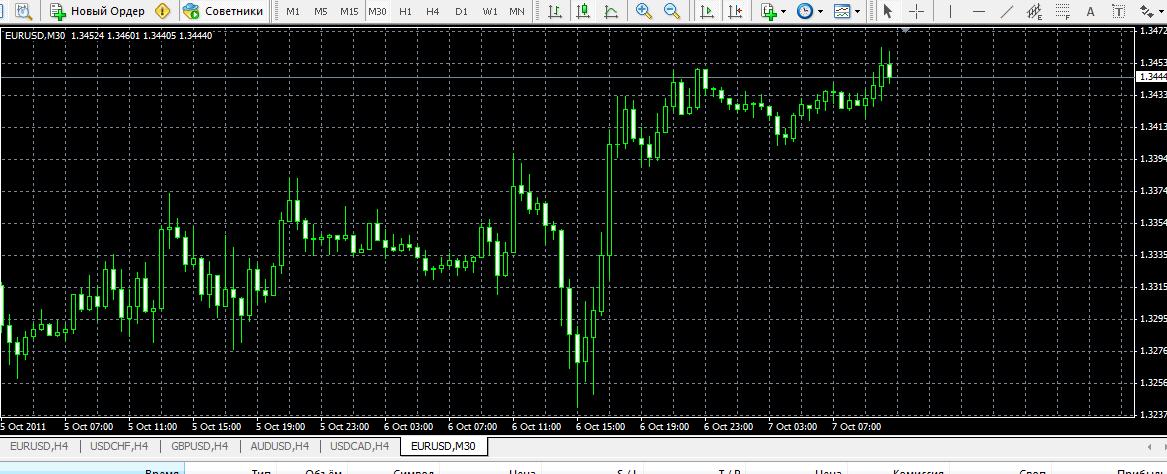Switch chart to M5 timeframe

pyautogui.click(x=321, y=12)
